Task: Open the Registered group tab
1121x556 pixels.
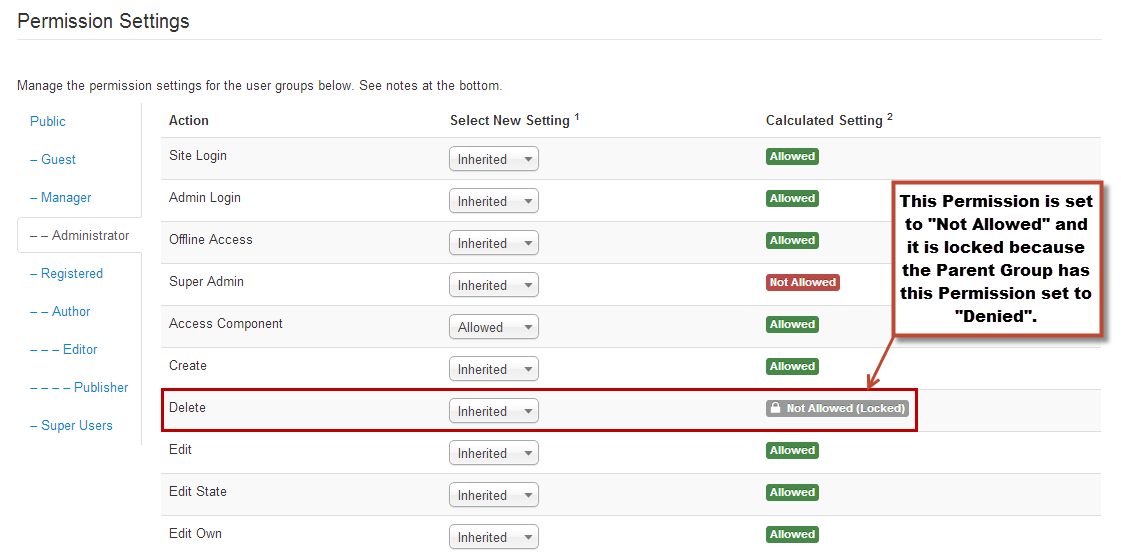Action: coord(66,273)
